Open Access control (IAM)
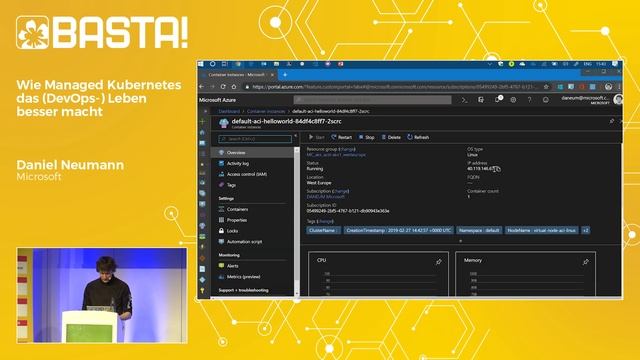This screenshot has width=640, height=360. click(x=252, y=174)
